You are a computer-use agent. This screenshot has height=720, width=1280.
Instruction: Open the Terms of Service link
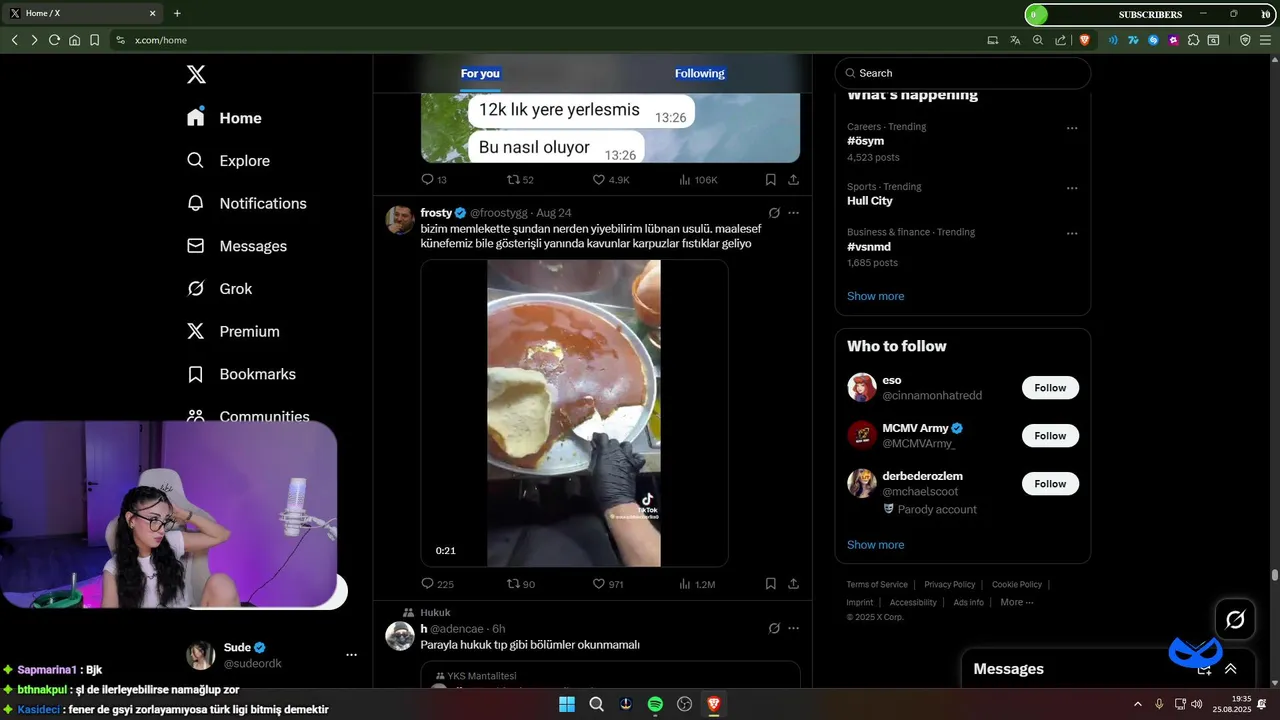pyautogui.click(x=877, y=585)
